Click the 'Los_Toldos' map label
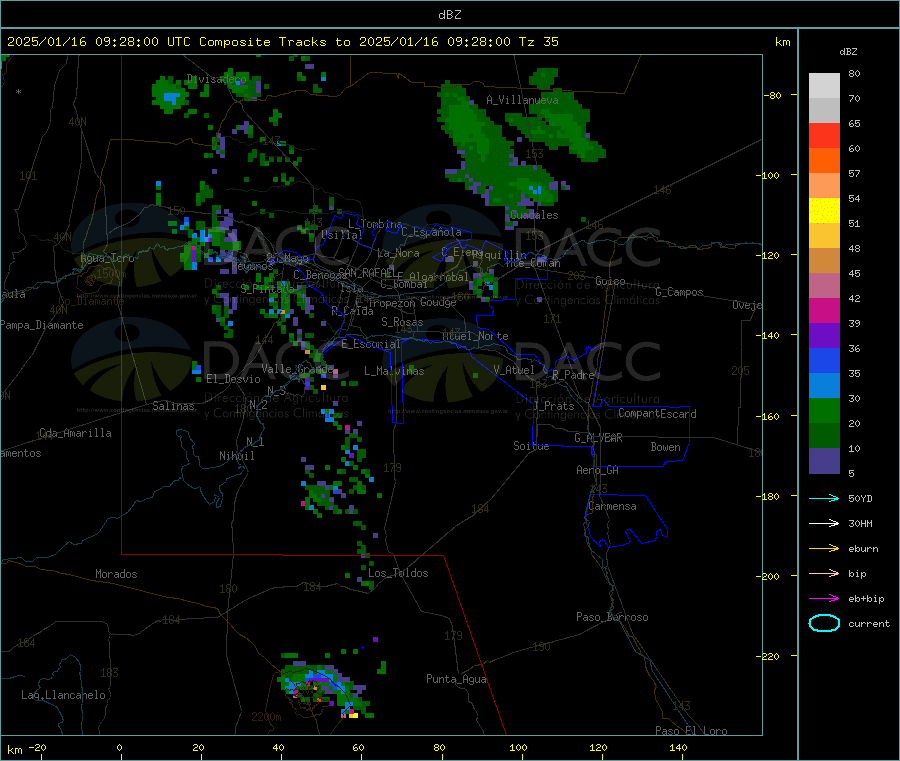Image resolution: width=900 pixels, height=761 pixels. pyautogui.click(x=398, y=573)
